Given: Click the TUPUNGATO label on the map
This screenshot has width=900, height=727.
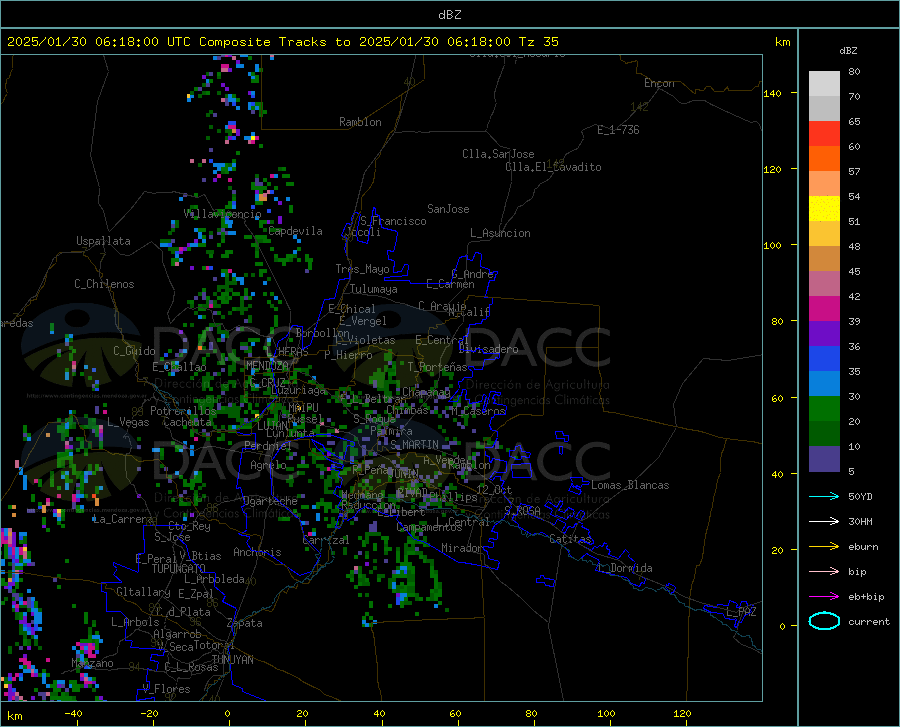Looking at the screenshot, I should (x=179, y=569).
